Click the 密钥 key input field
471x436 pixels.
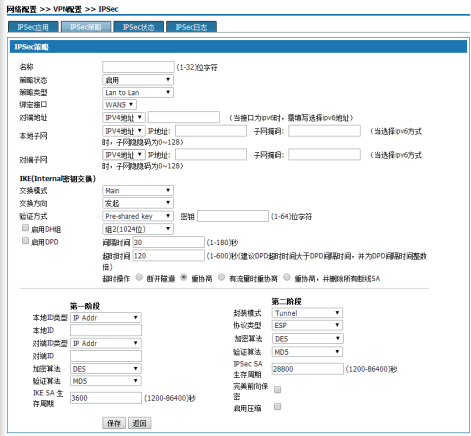233,216
